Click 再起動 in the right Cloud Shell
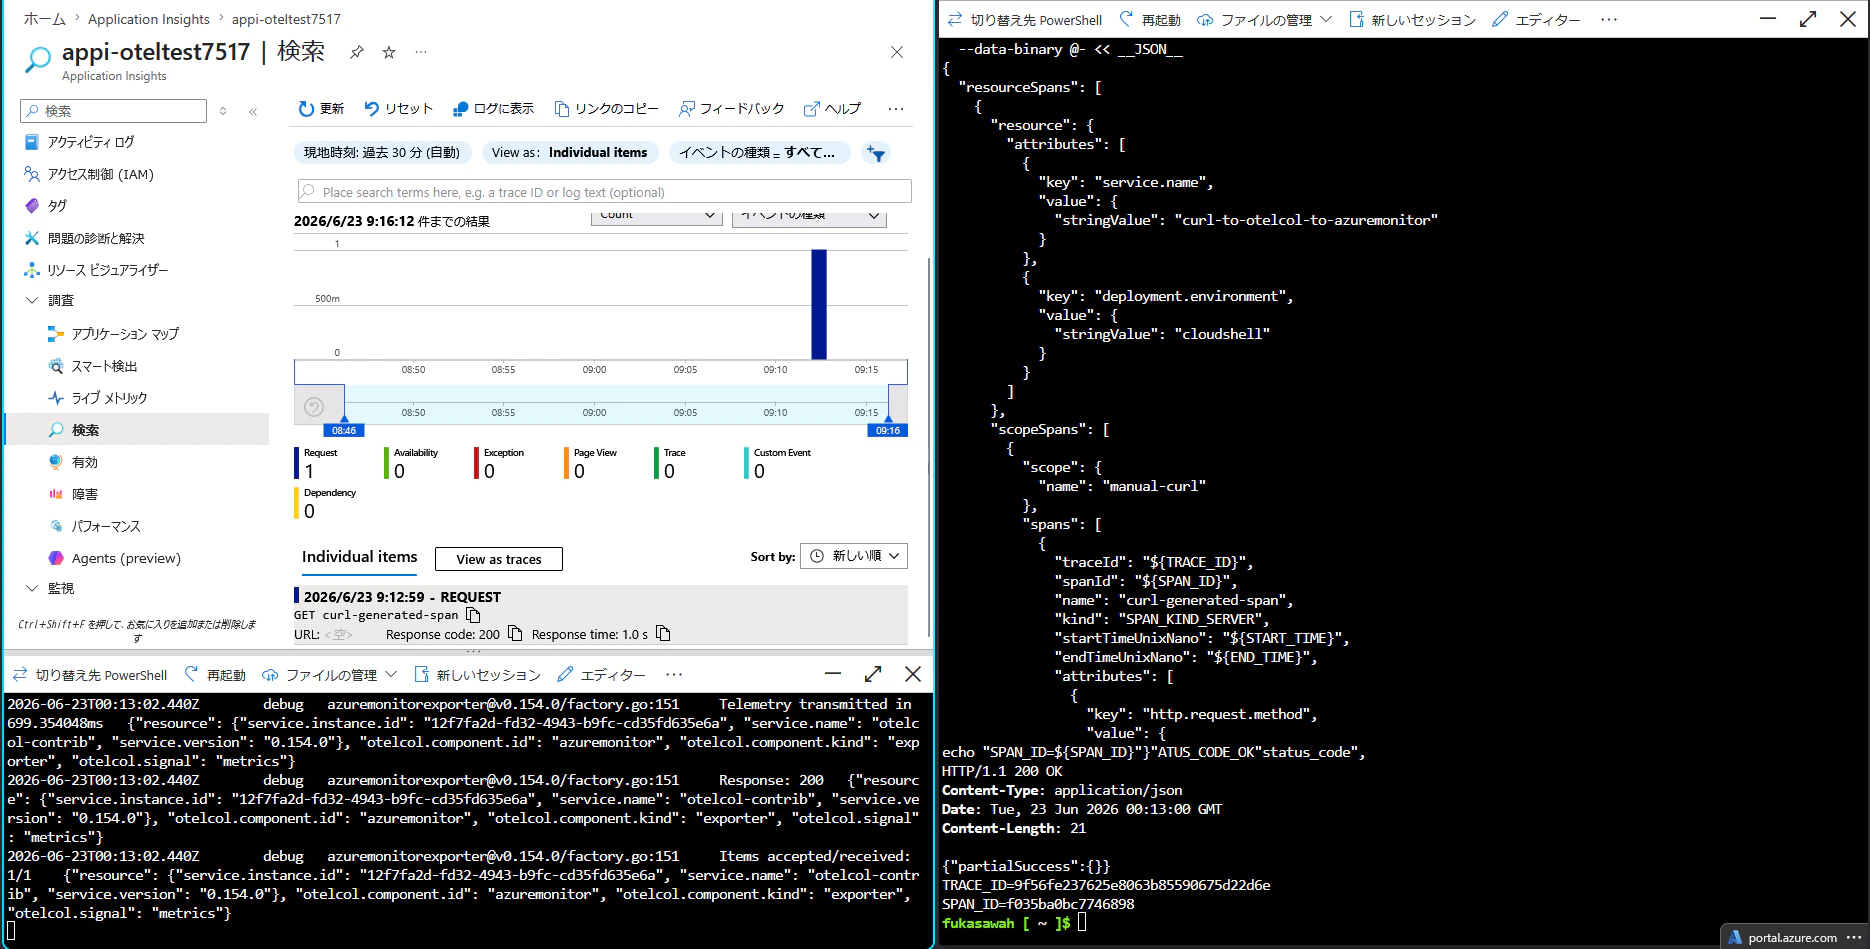 point(1150,20)
